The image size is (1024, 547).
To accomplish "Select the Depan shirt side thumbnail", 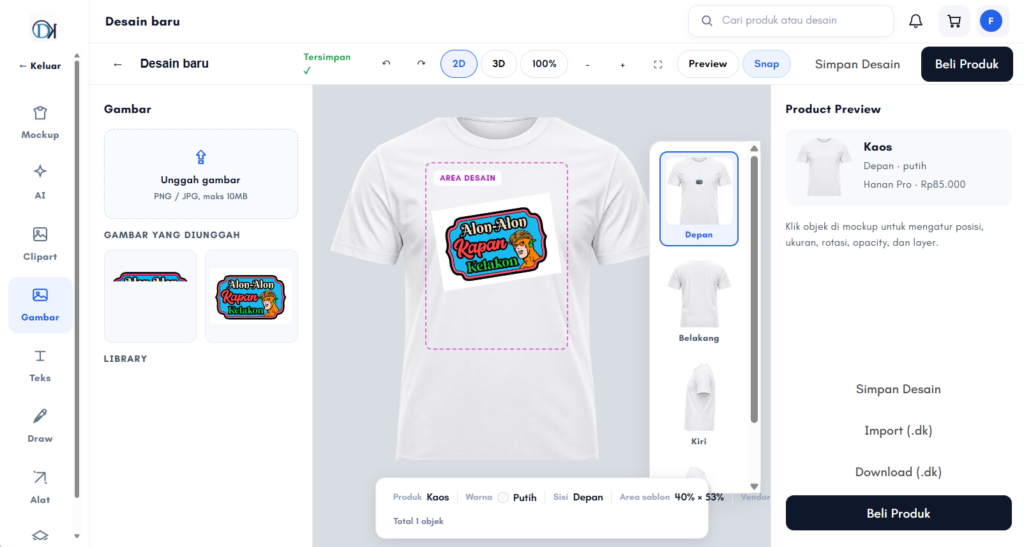I will point(699,198).
